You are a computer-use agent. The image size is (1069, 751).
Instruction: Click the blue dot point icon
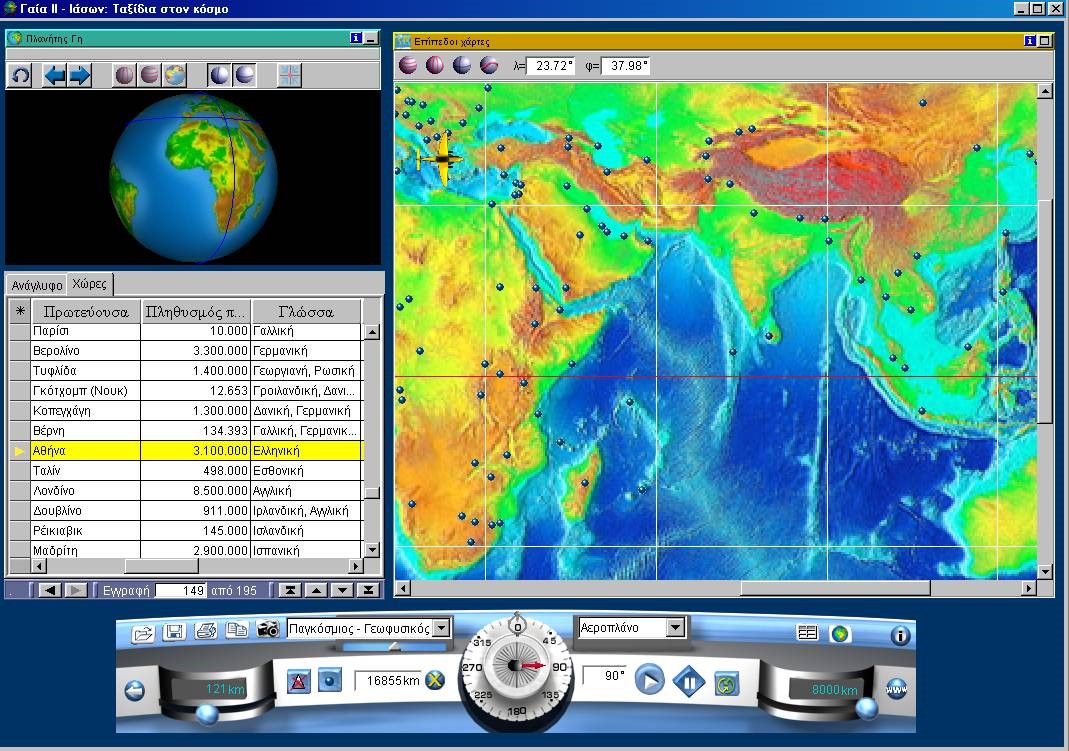pyautogui.click(x=329, y=679)
